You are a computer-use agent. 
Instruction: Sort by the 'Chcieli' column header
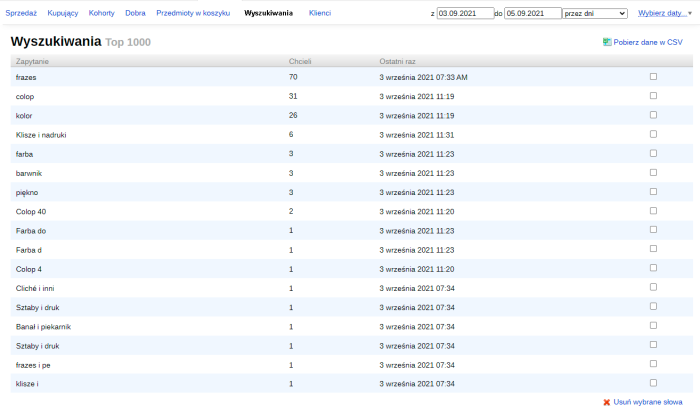[x=300, y=62]
